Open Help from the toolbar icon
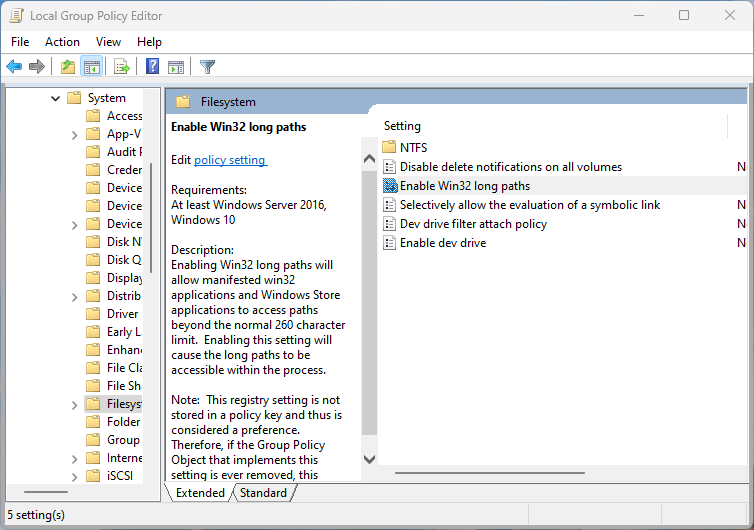This screenshot has height=530, width=754. 152,67
